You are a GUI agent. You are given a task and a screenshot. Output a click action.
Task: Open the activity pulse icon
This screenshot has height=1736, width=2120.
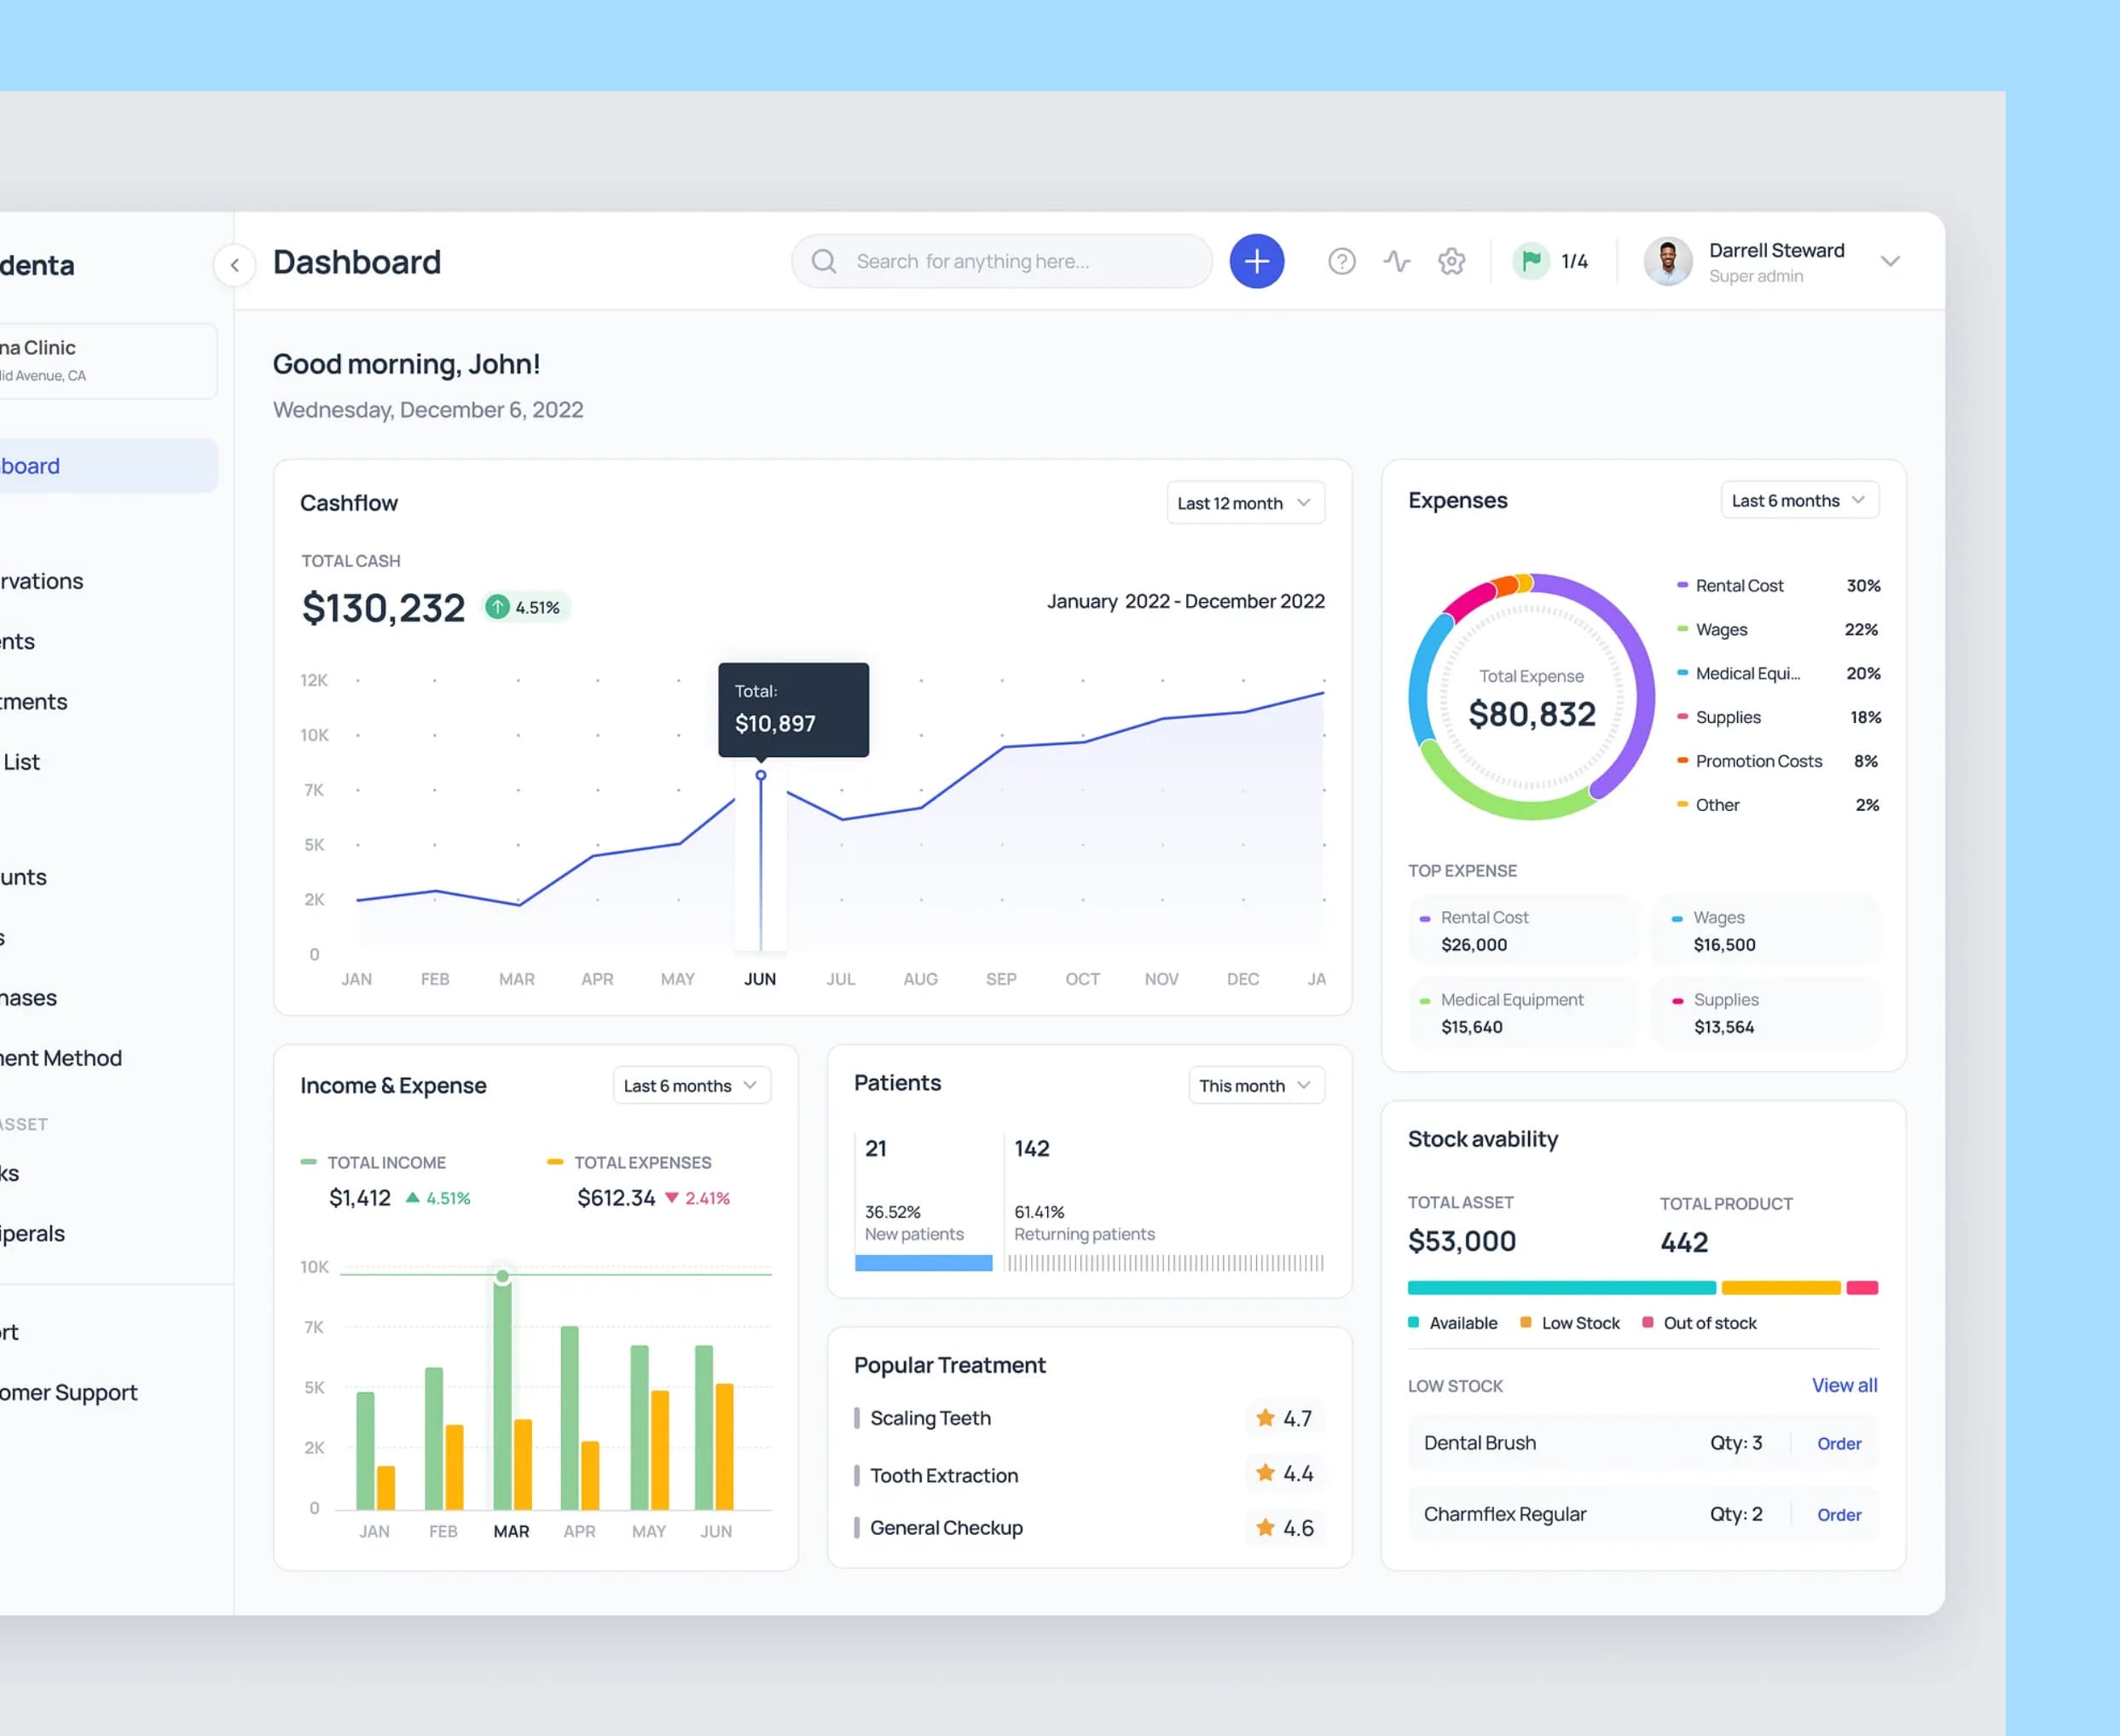(1396, 261)
